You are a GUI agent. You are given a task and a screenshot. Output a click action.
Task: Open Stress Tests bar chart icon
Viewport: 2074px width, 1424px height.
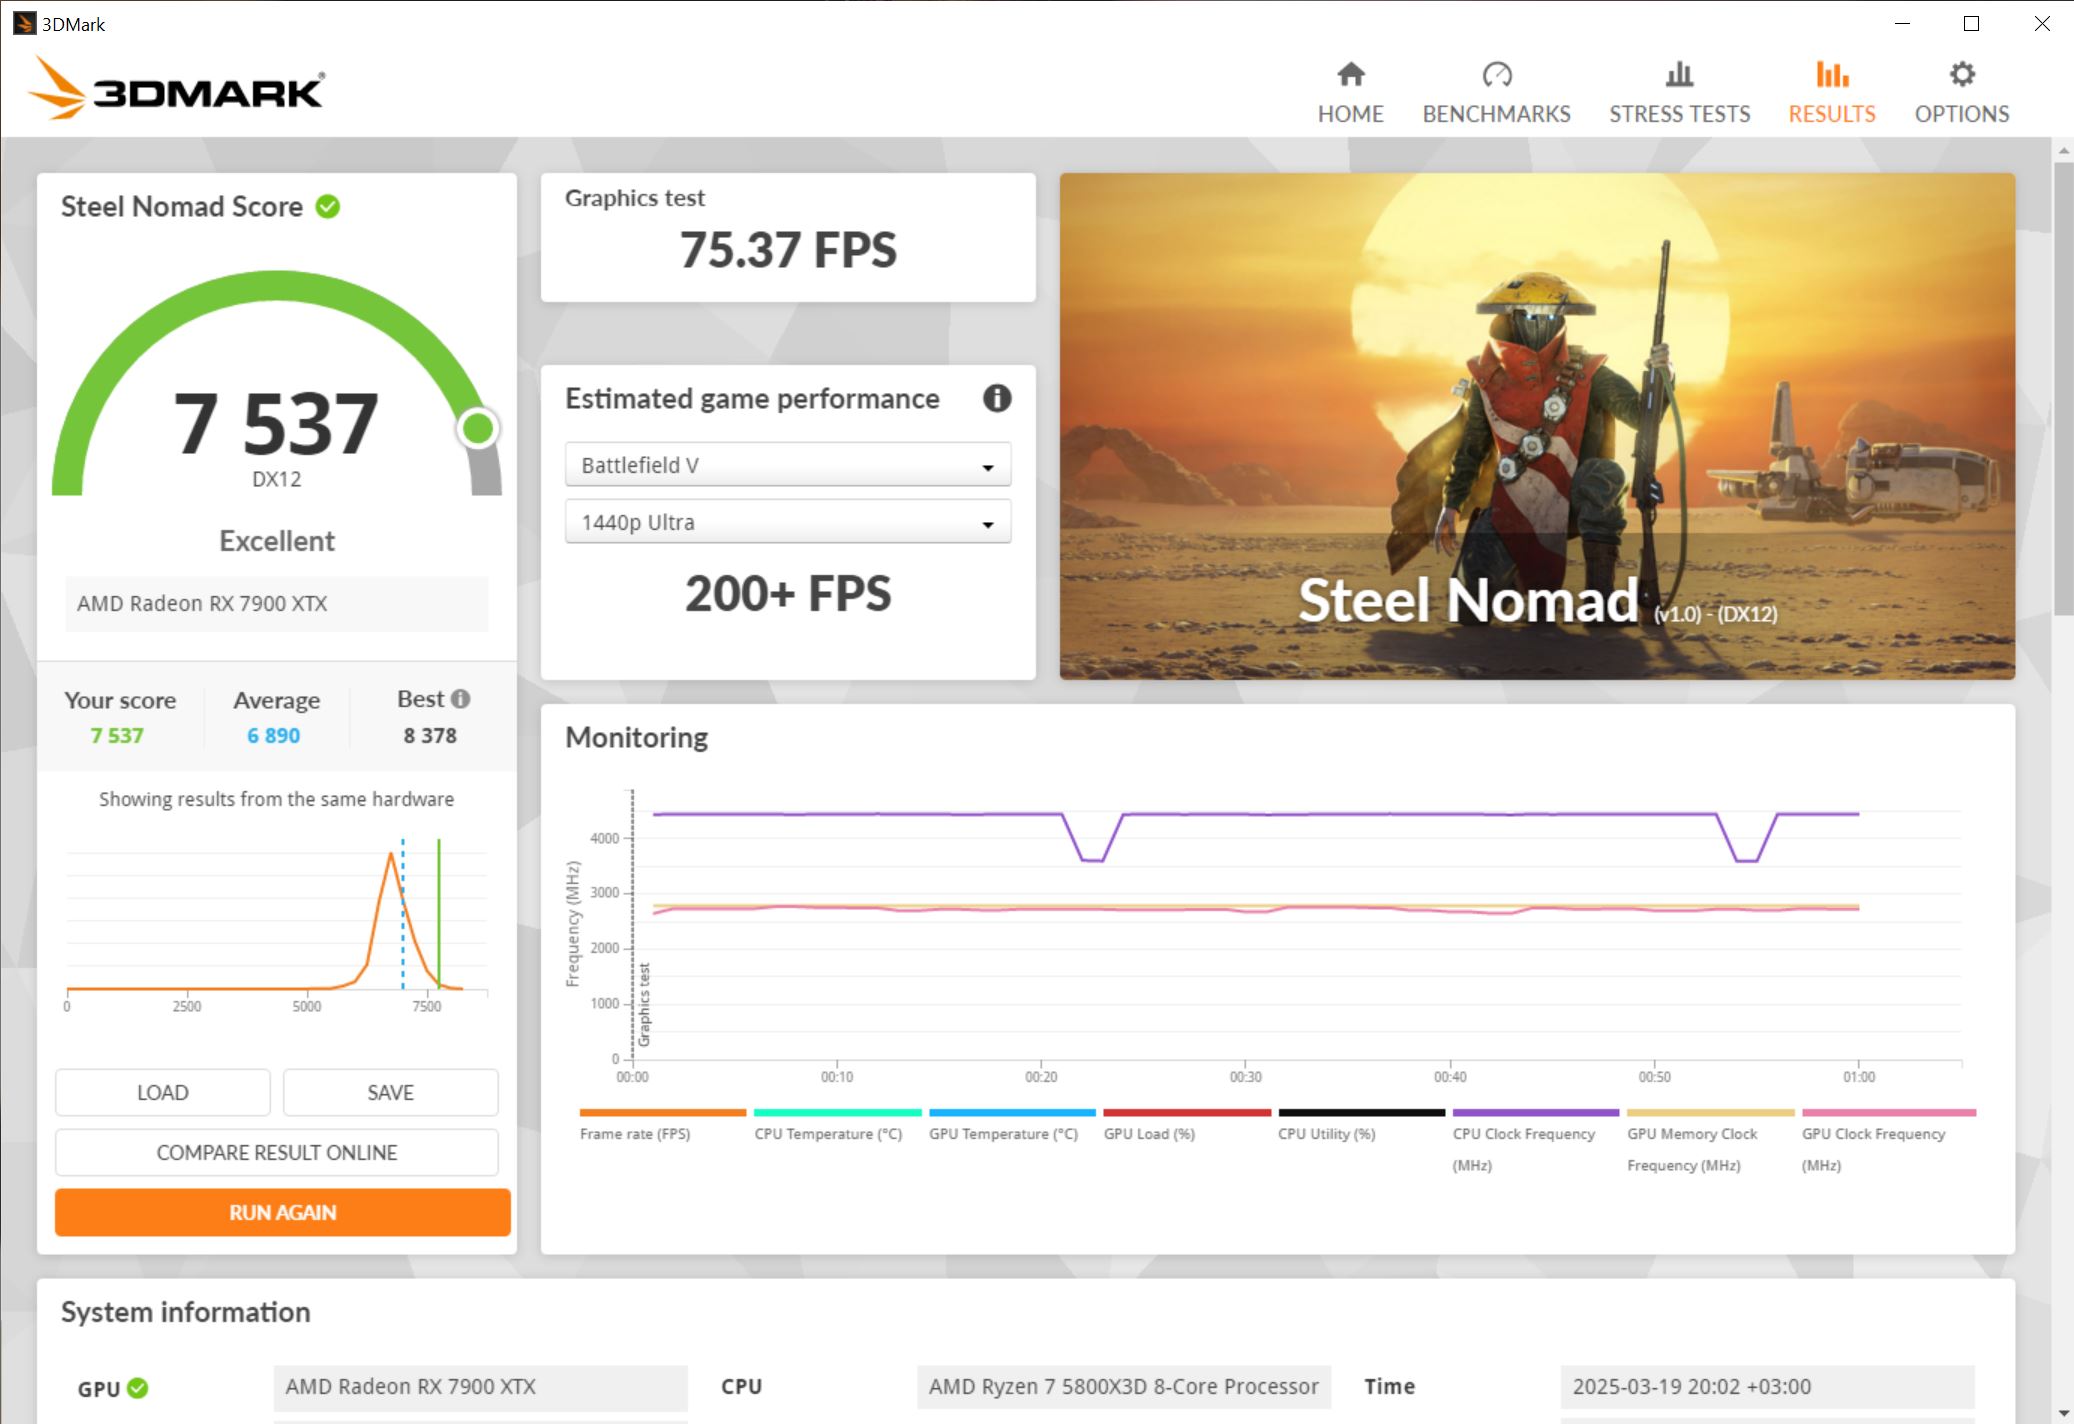[x=1679, y=75]
